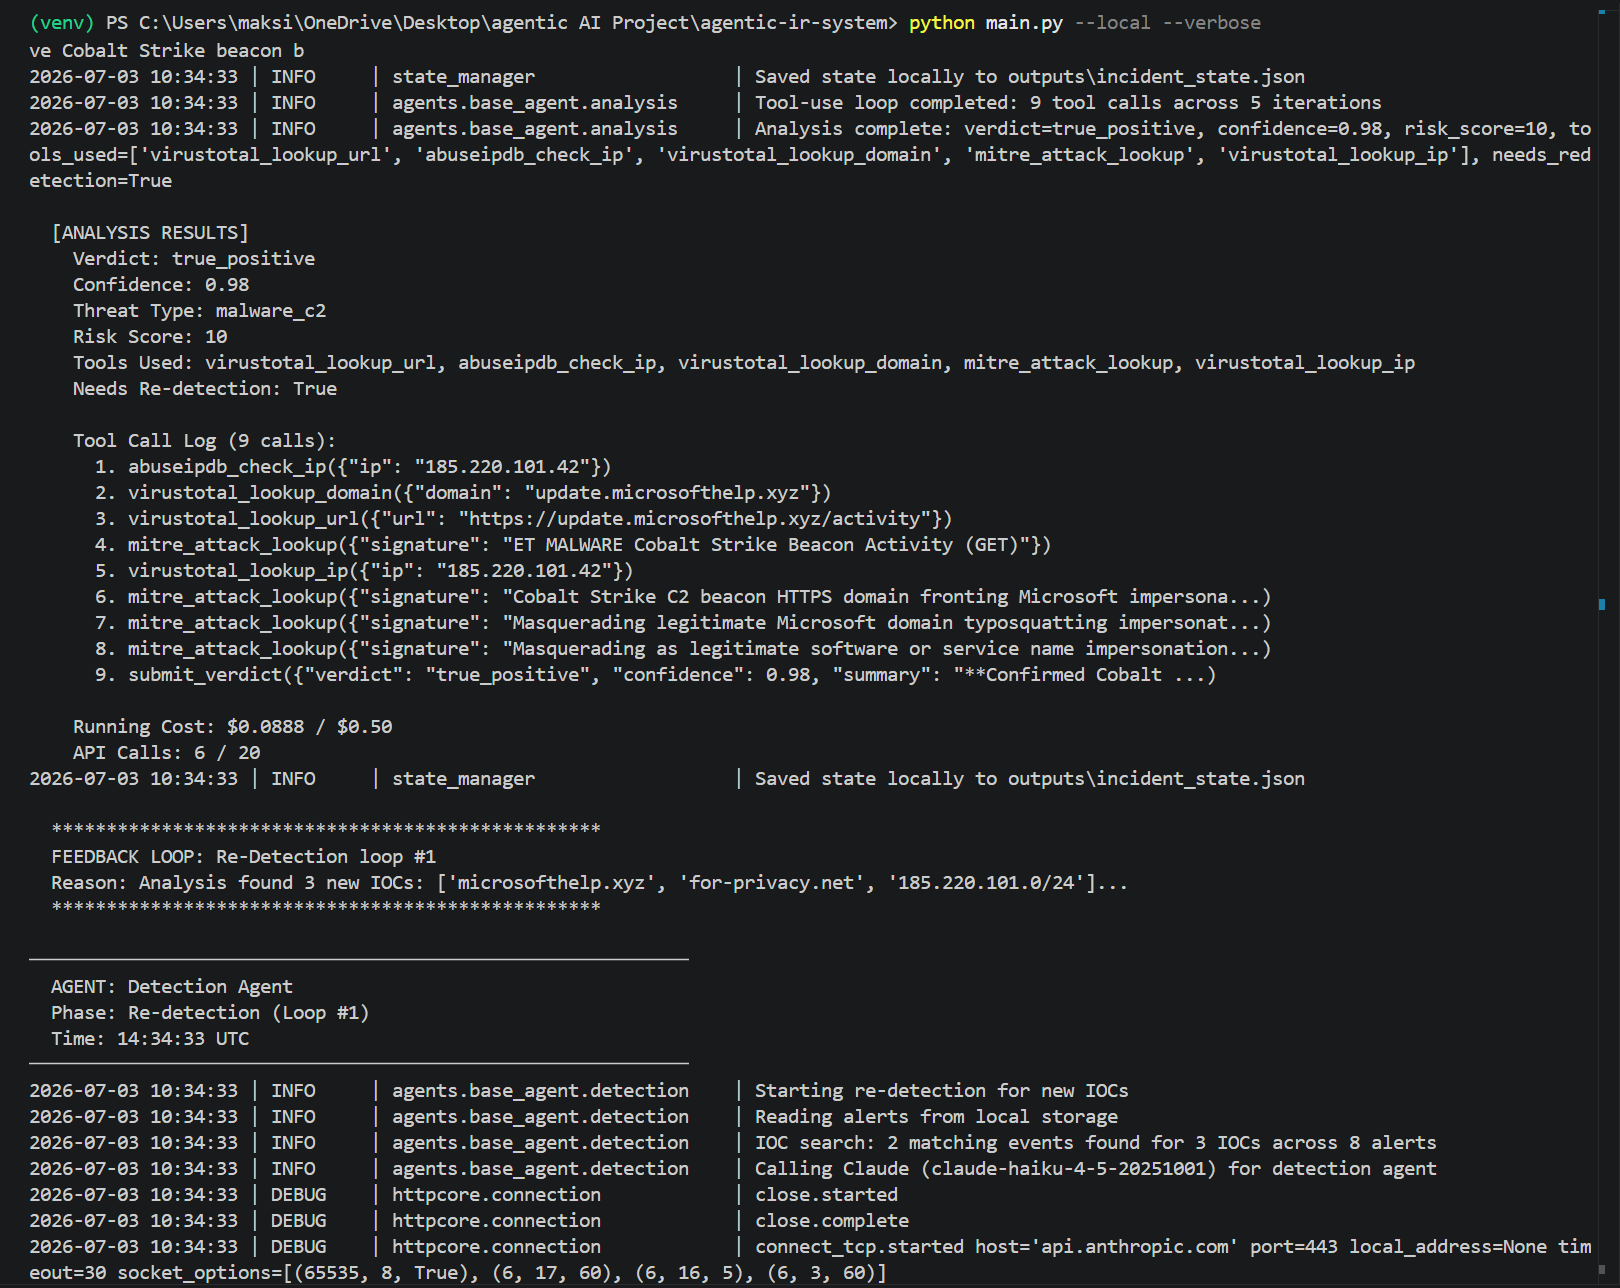
Task: Click the 'close.started' debug message
Action: (x=827, y=1195)
